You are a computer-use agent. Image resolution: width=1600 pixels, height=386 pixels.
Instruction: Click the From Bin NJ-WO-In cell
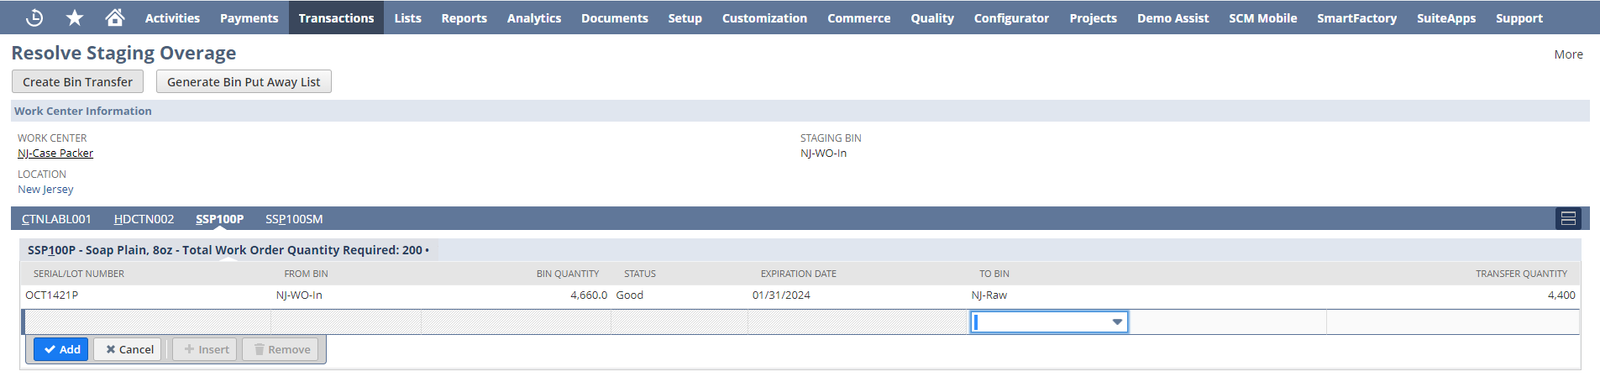tap(299, 295)
